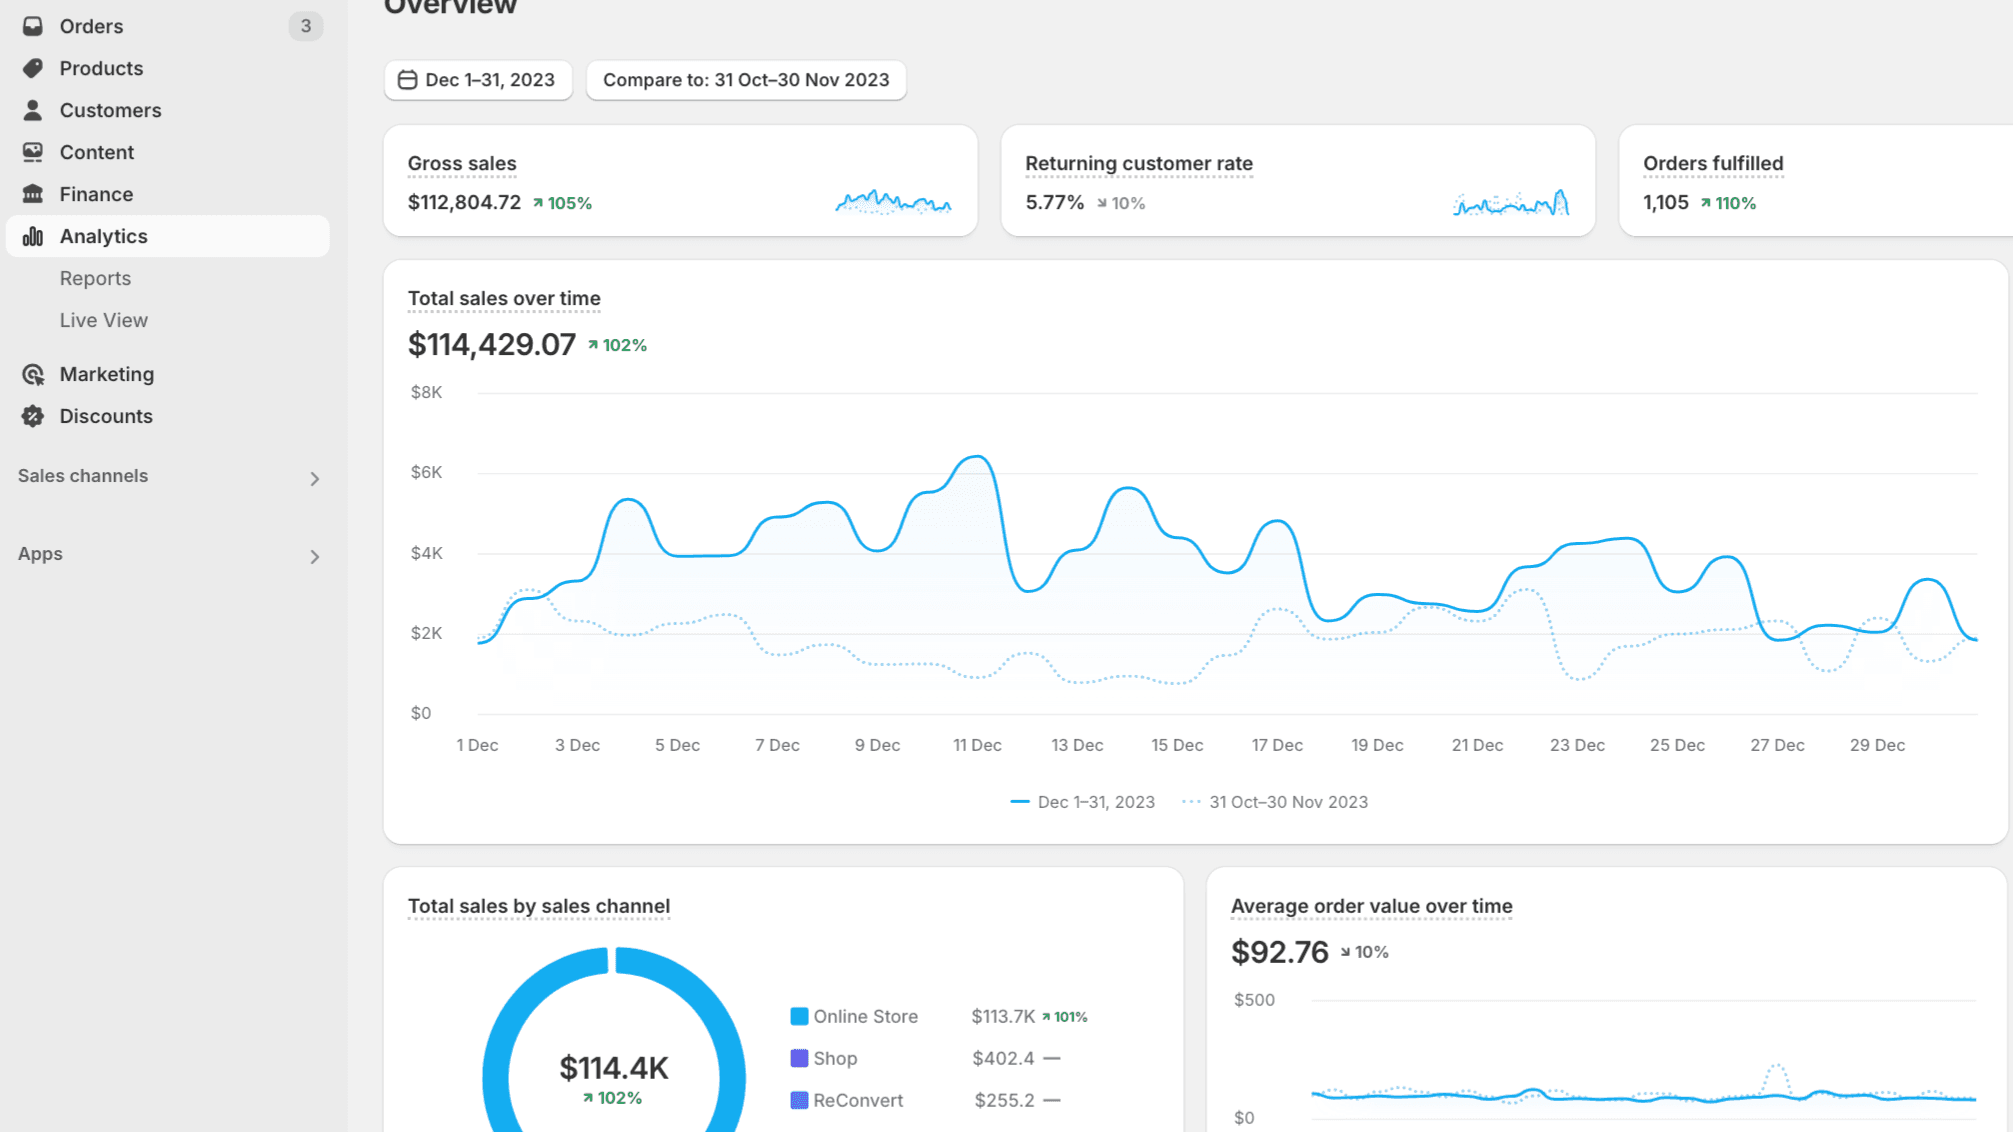The image size is (2013, 1132).
Task: Click the $255.2 ReConvert amount
Action: 1004,1100
